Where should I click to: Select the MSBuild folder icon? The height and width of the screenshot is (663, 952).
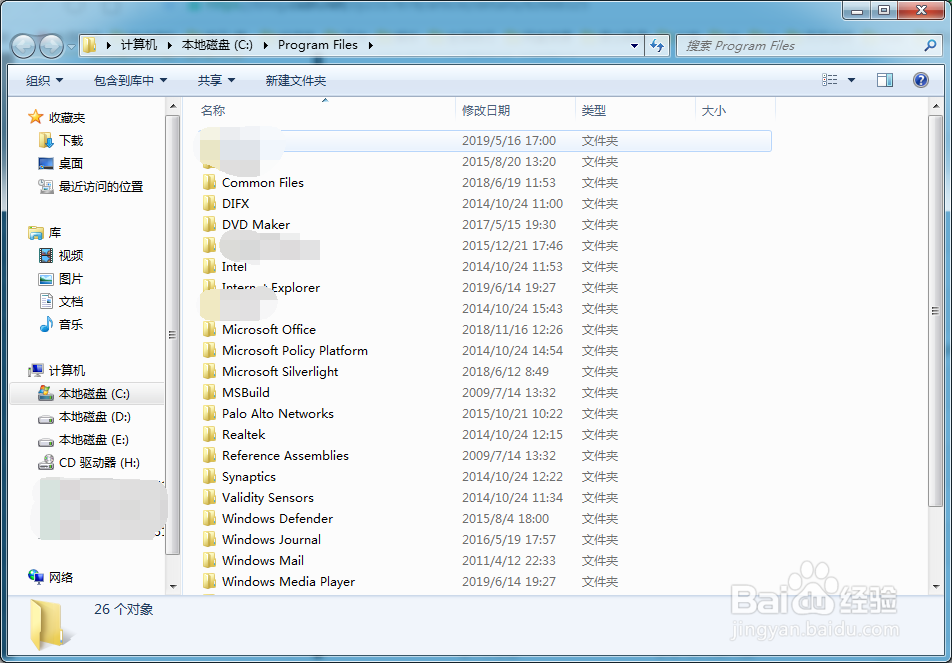point(209,392)
